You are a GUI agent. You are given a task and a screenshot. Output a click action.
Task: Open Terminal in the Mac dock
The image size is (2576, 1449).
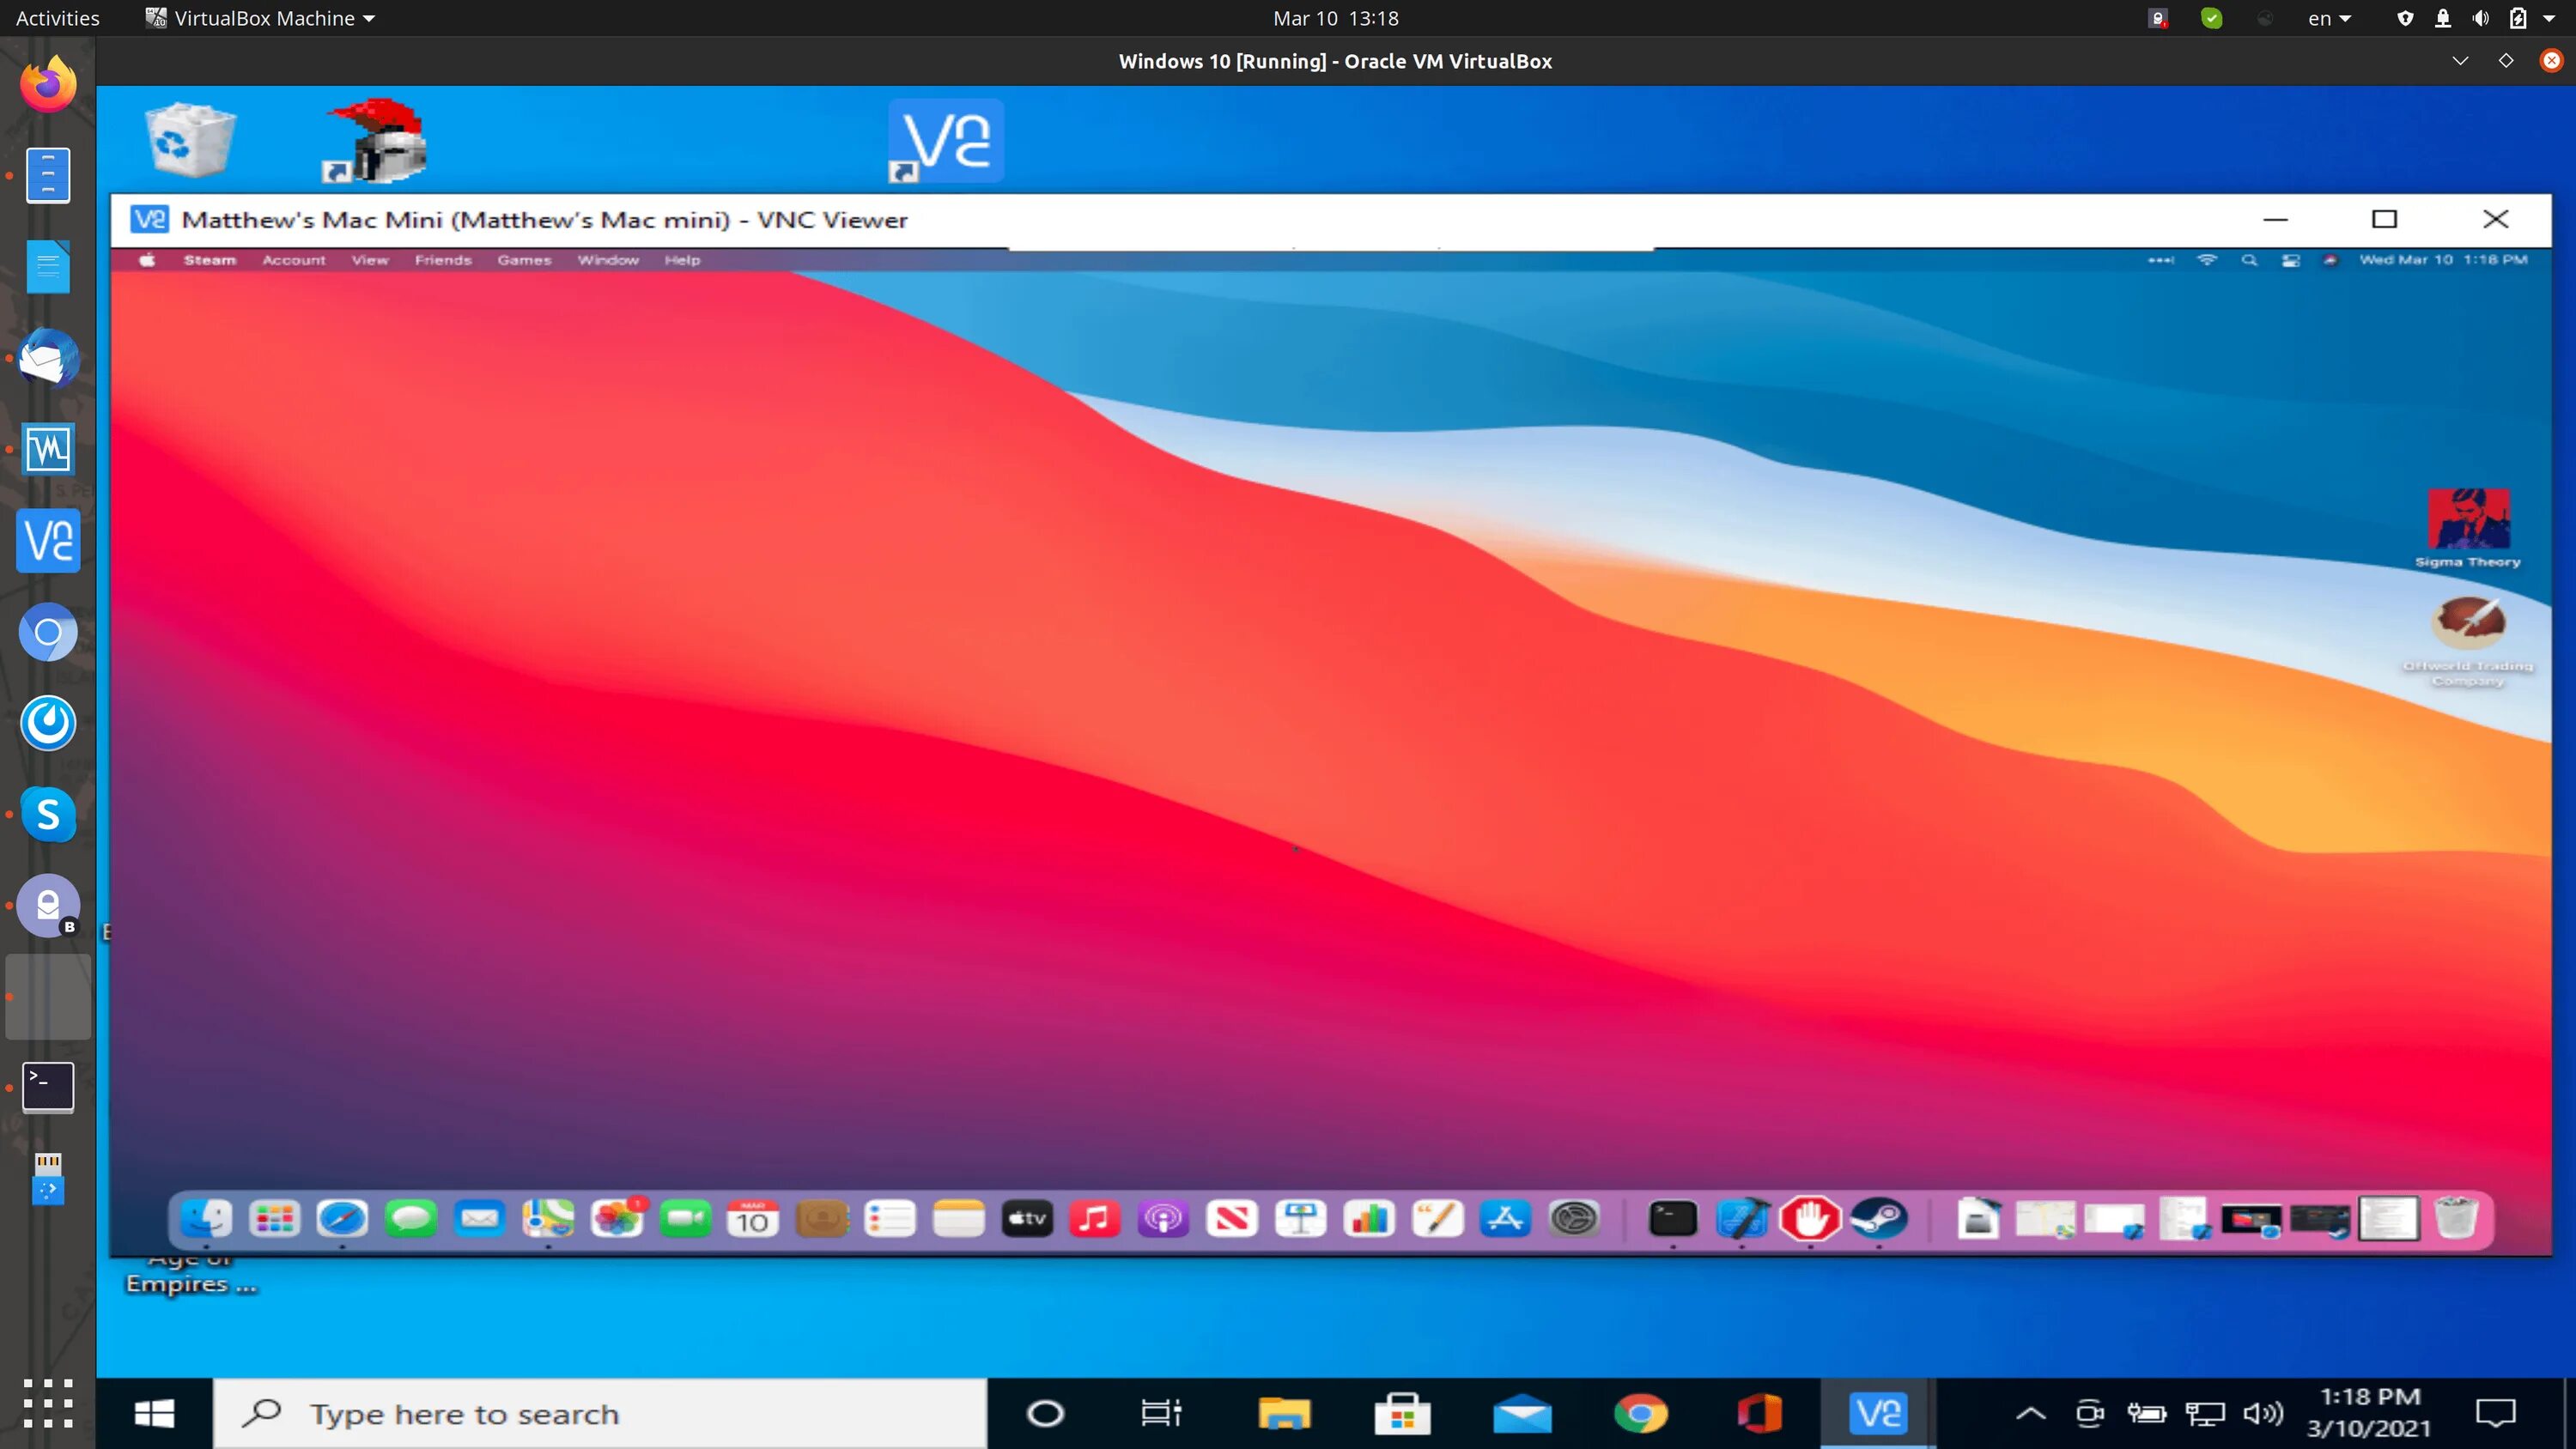tap(1672, 1219)
